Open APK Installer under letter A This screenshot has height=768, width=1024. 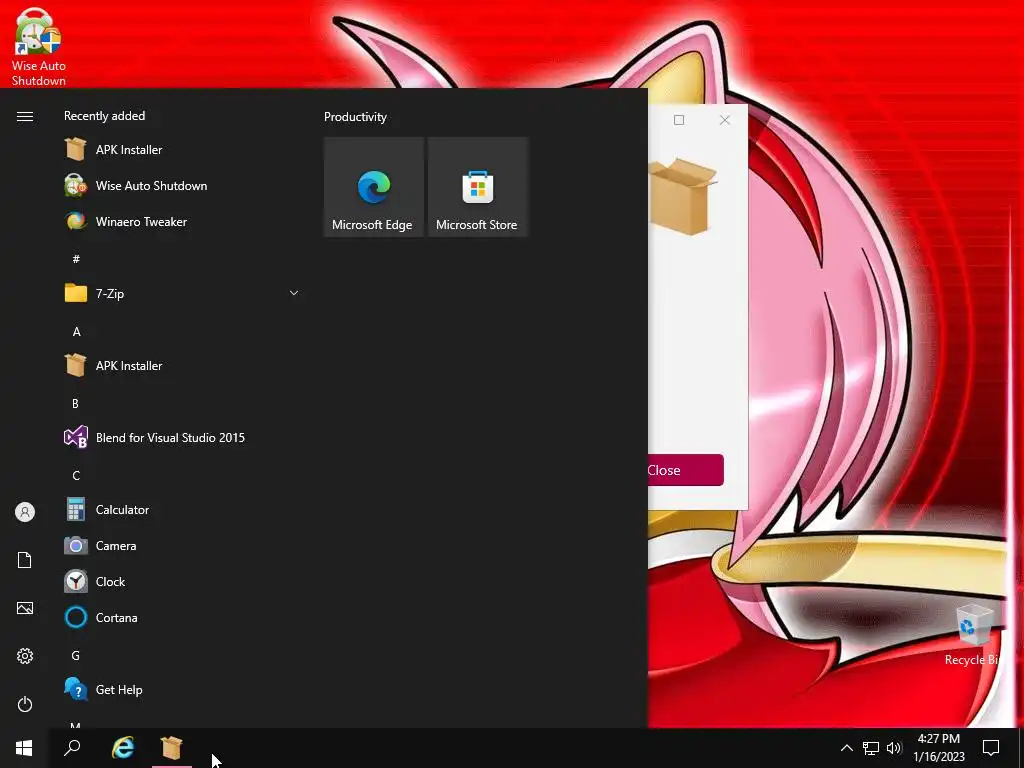182,366
